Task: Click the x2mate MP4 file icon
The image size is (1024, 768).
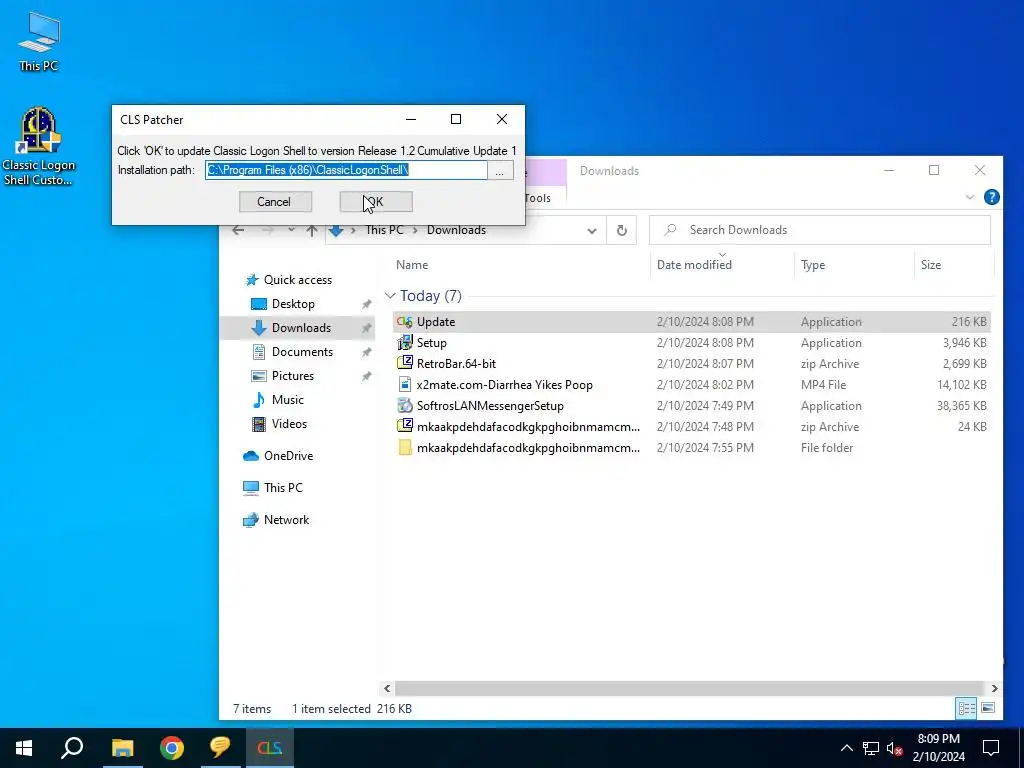Action: [405, 385]
